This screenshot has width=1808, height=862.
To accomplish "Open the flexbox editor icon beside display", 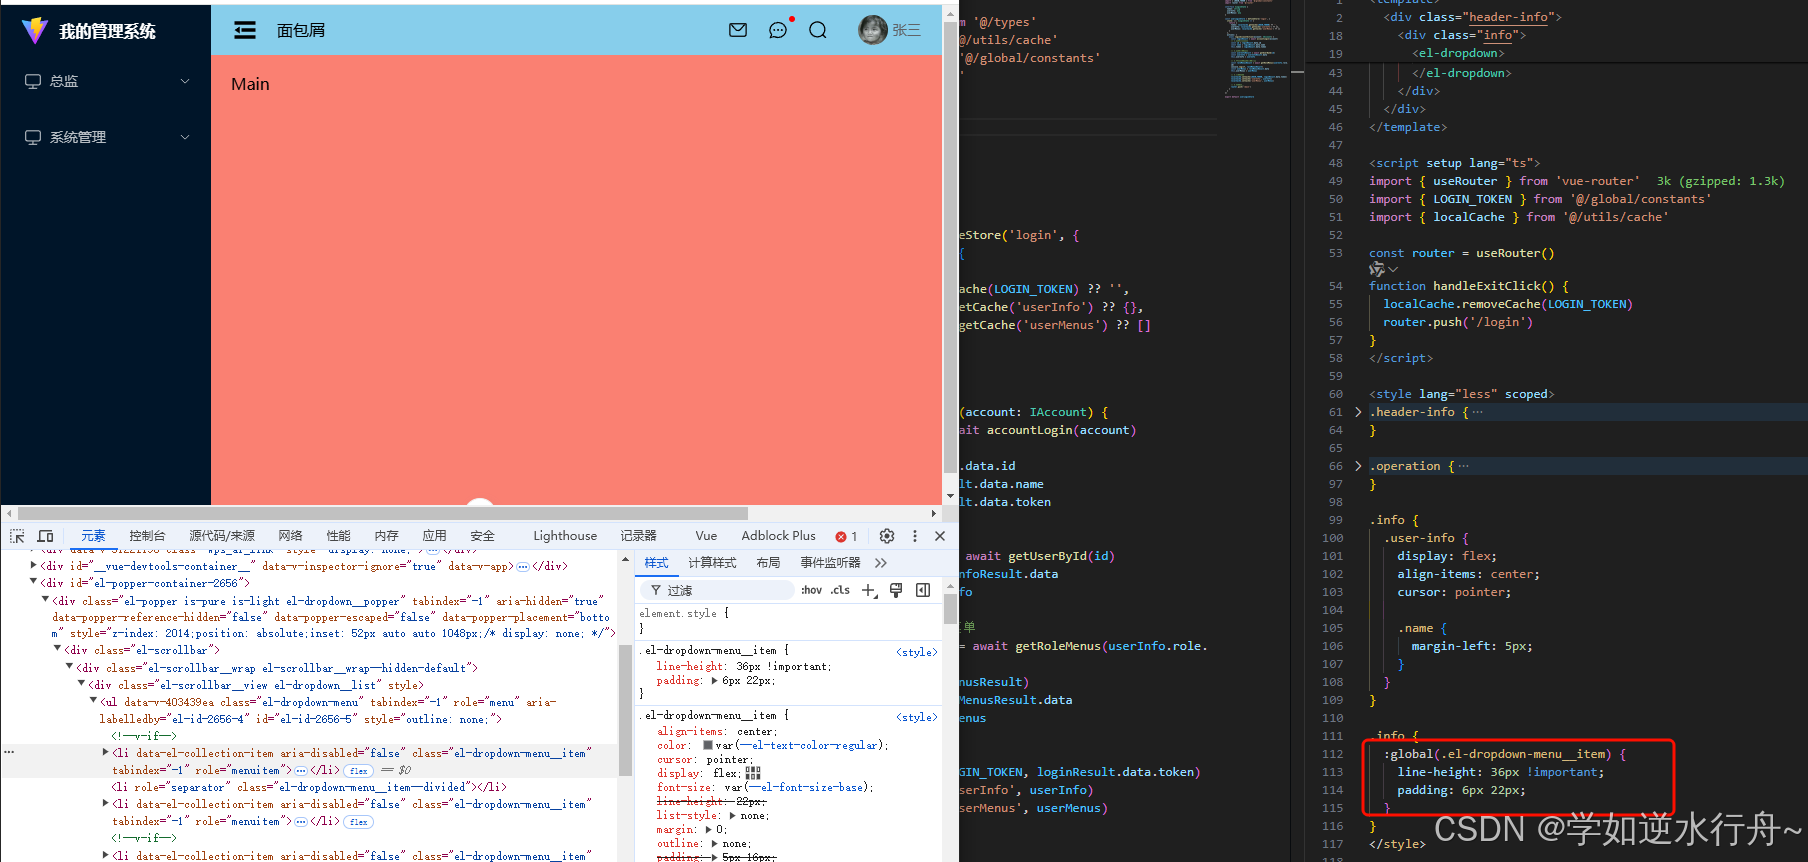I will [x=753, y=773].
